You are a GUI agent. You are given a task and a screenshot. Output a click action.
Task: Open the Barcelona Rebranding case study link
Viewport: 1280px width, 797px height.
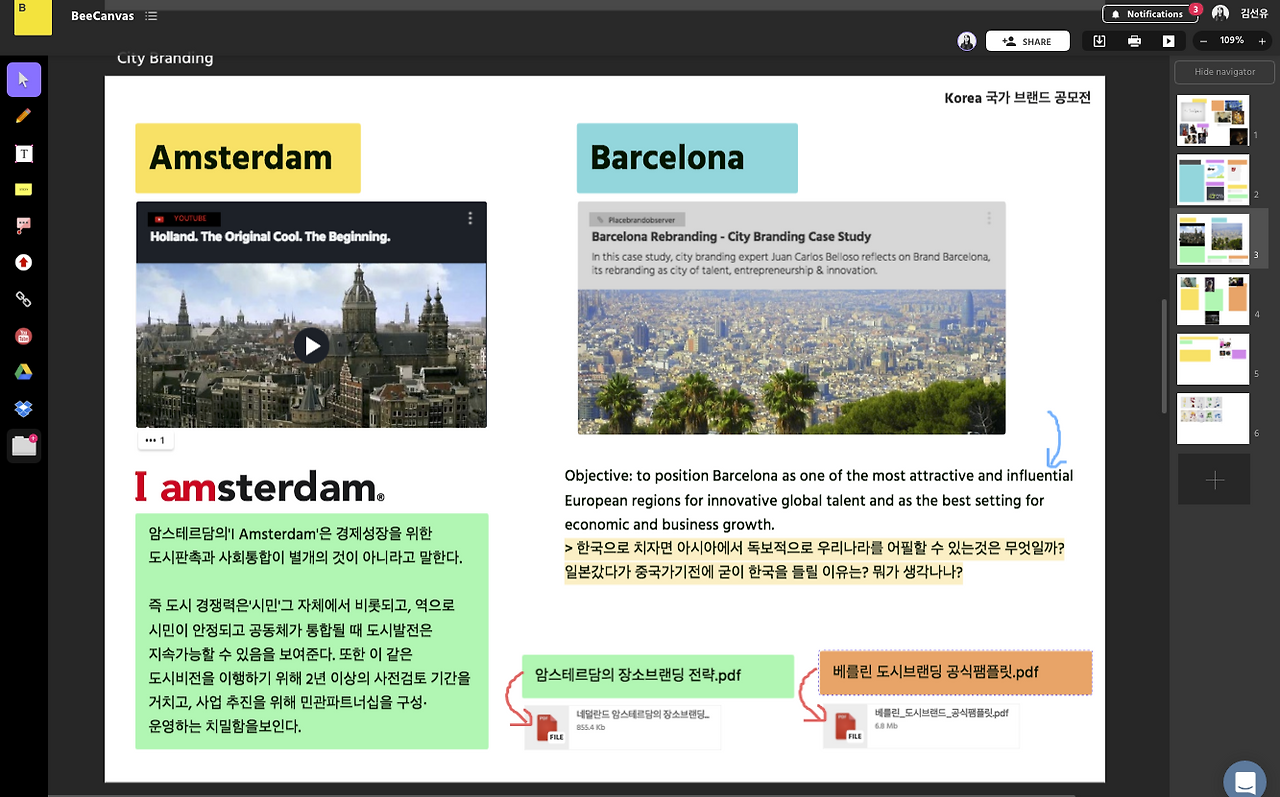click(731, 237)
